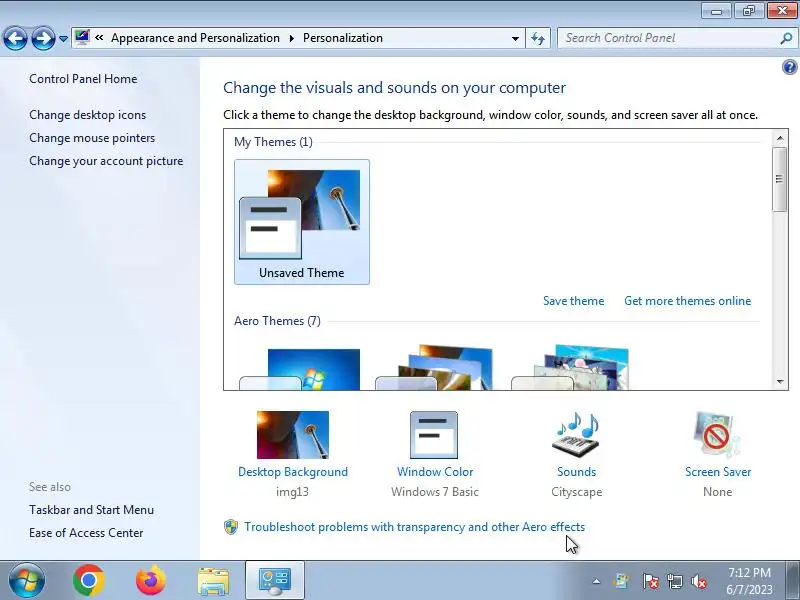Open the Desktop Background icon

point(293,435)
